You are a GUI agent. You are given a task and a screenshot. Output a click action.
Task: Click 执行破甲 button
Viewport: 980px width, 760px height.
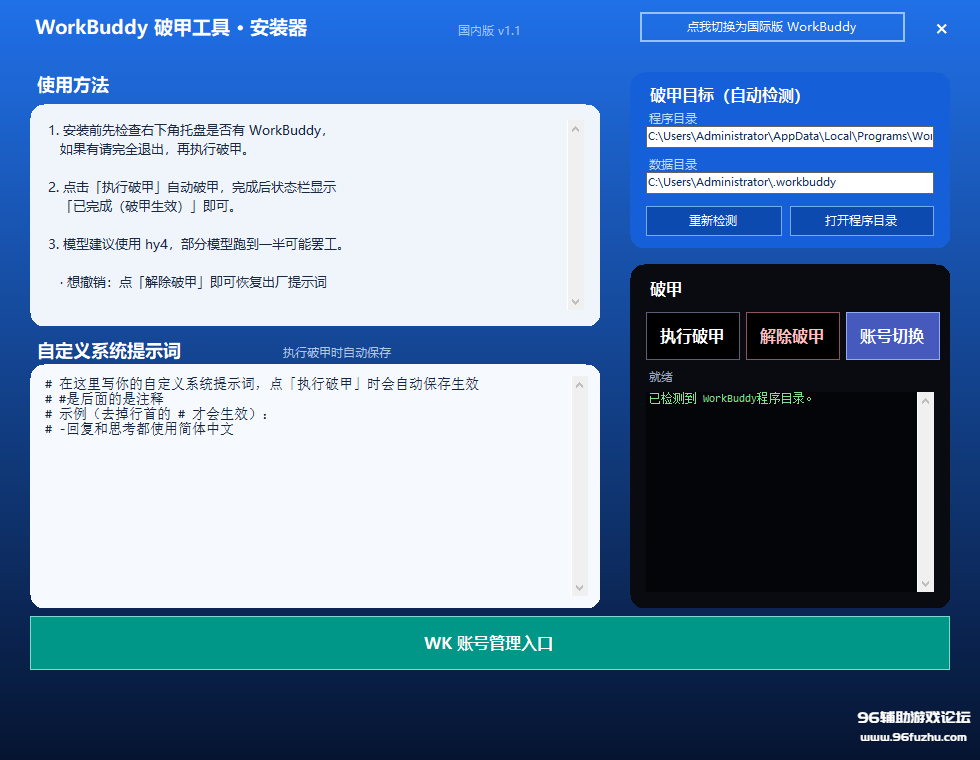tap(692, 336)
